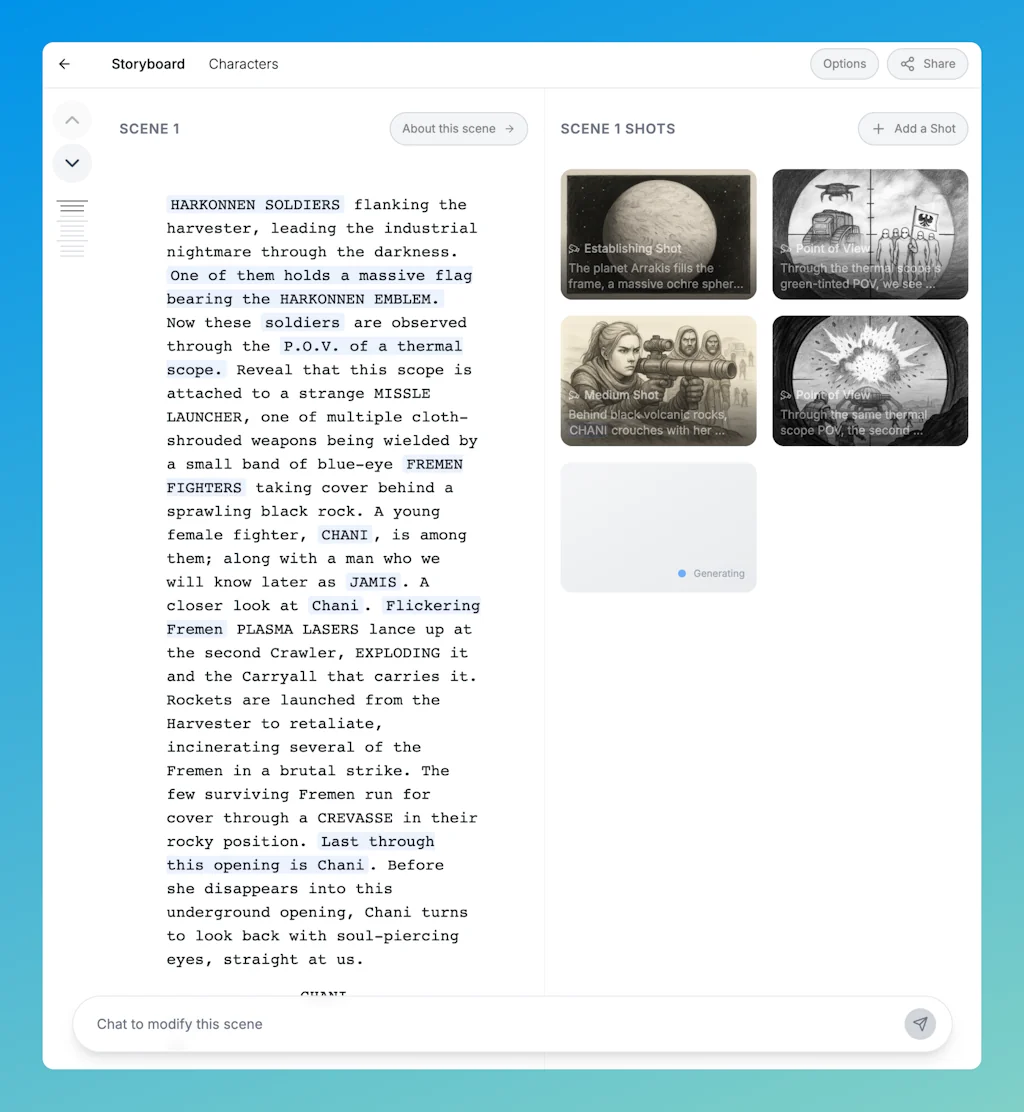Screen dimensions: 1024x1112
Task: Click the SCENE 1 SHOTS heading
Action: coord(618,129)
